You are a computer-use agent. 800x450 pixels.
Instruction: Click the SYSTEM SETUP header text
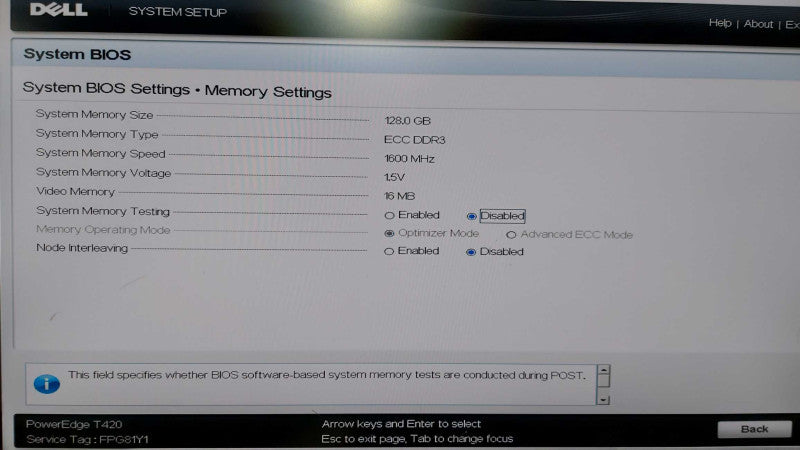click(x=178, y=12)
